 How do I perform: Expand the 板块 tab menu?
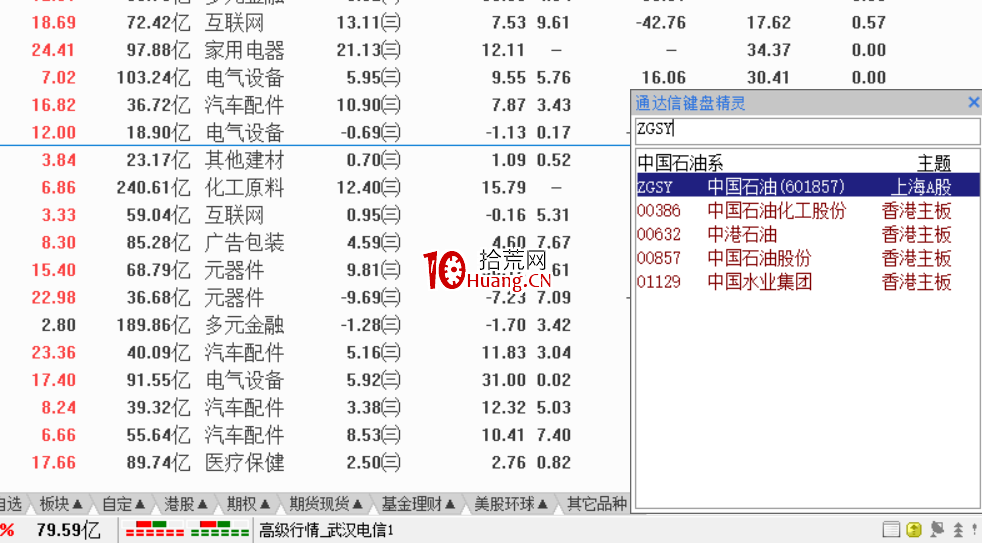[61, 504]
